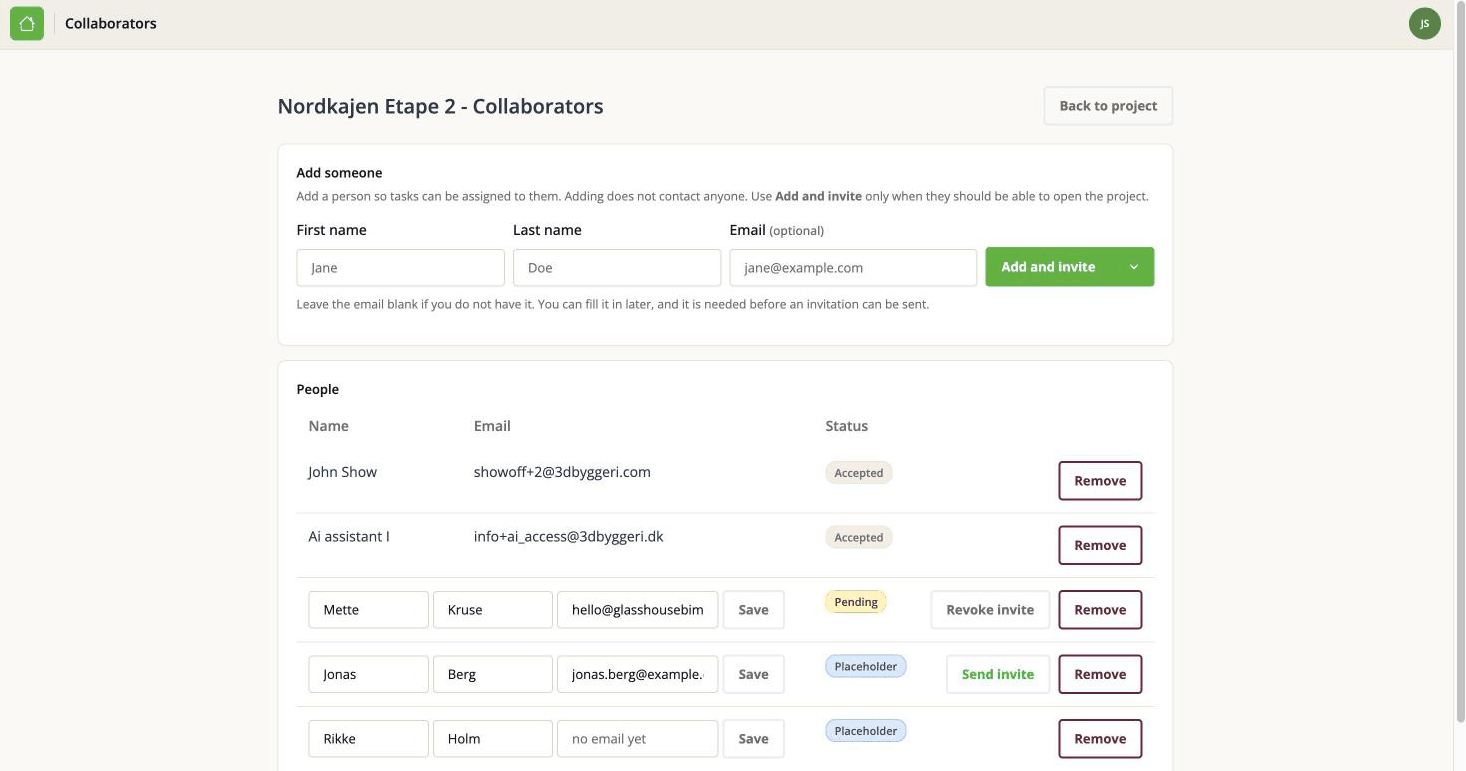Edit the first name field containing Jonas
The height and width of the screenshot is (771, 1466).
pos(369,674)
